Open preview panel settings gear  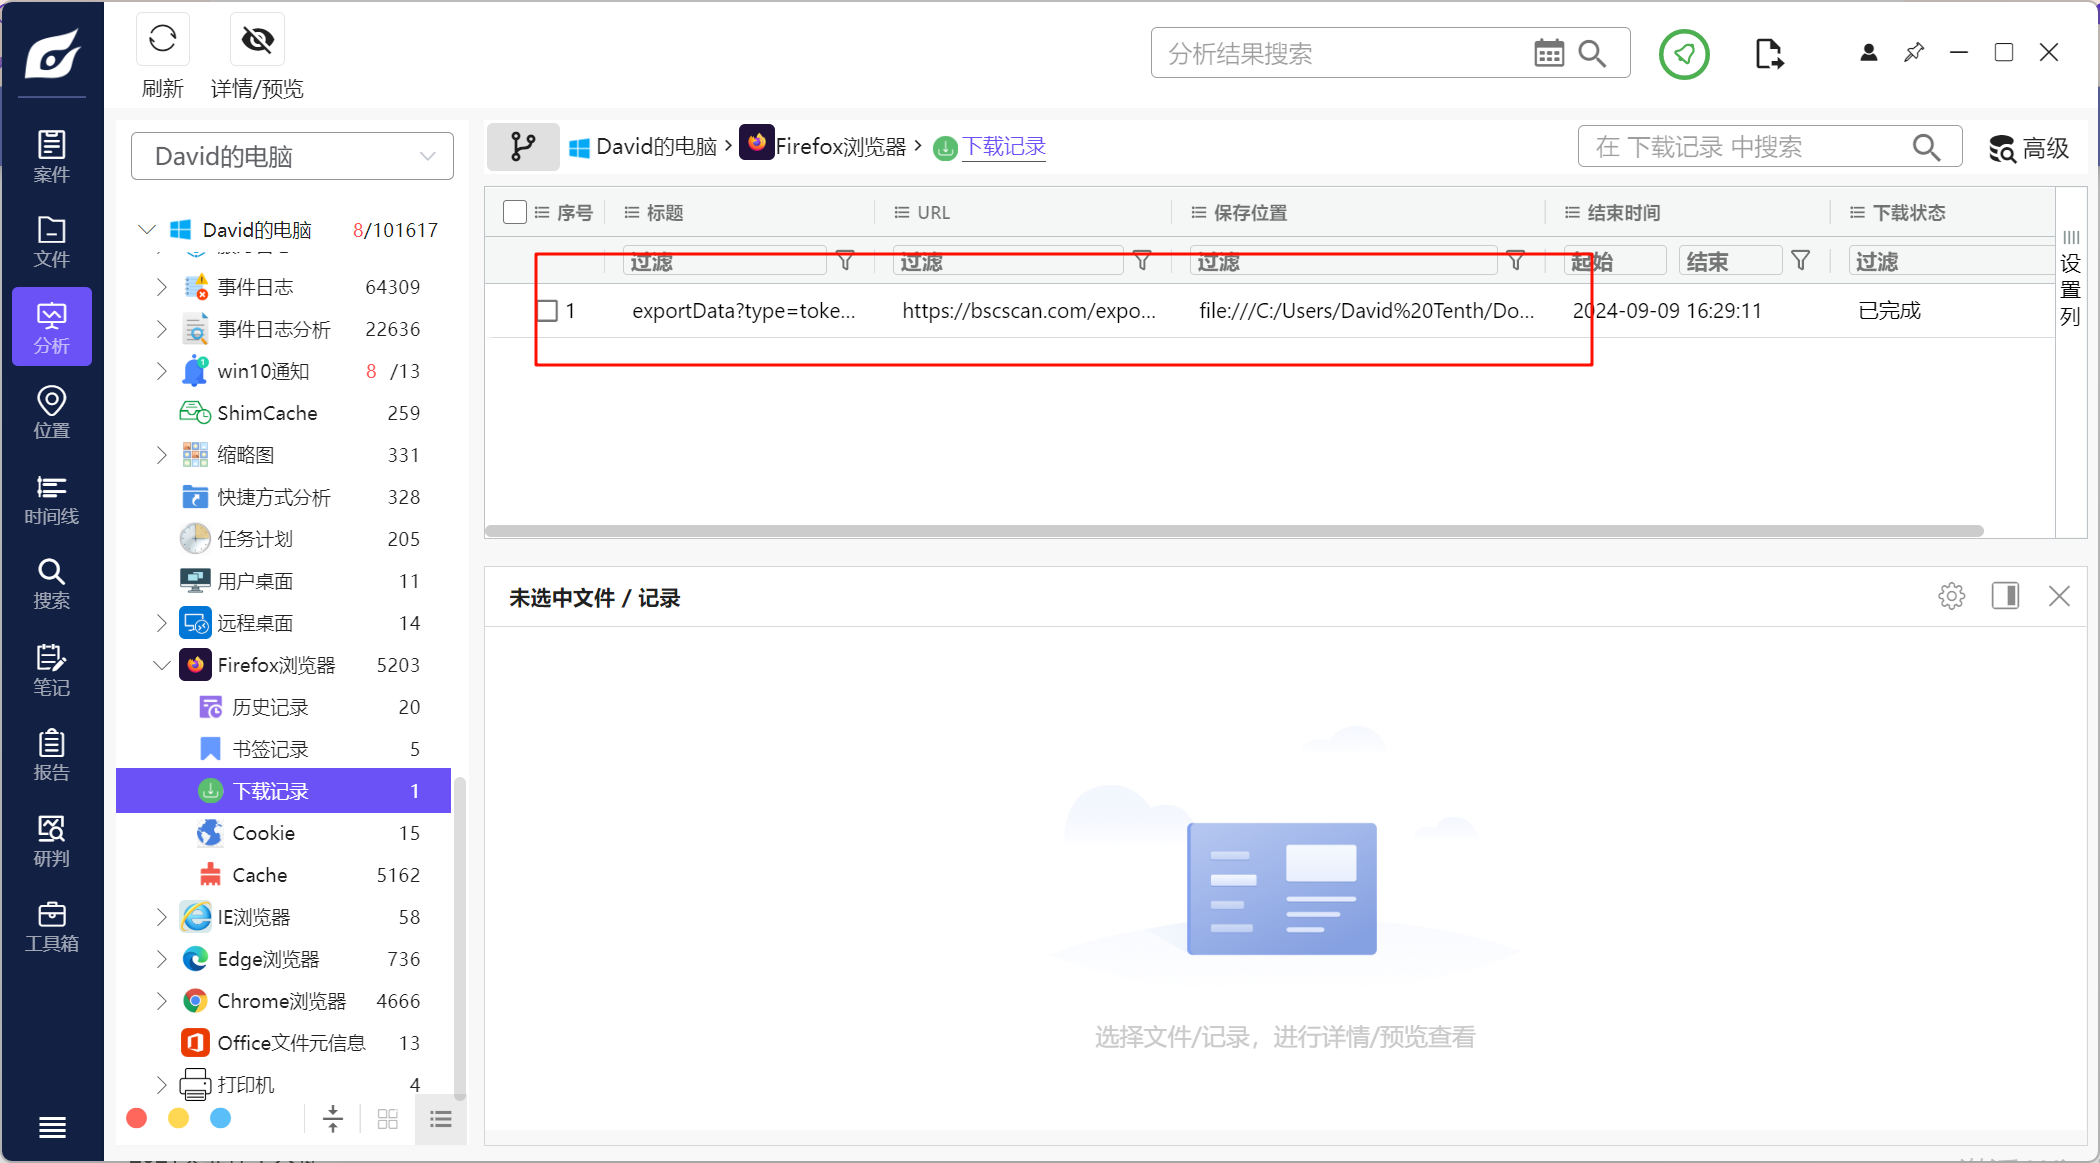[1951, 597]
